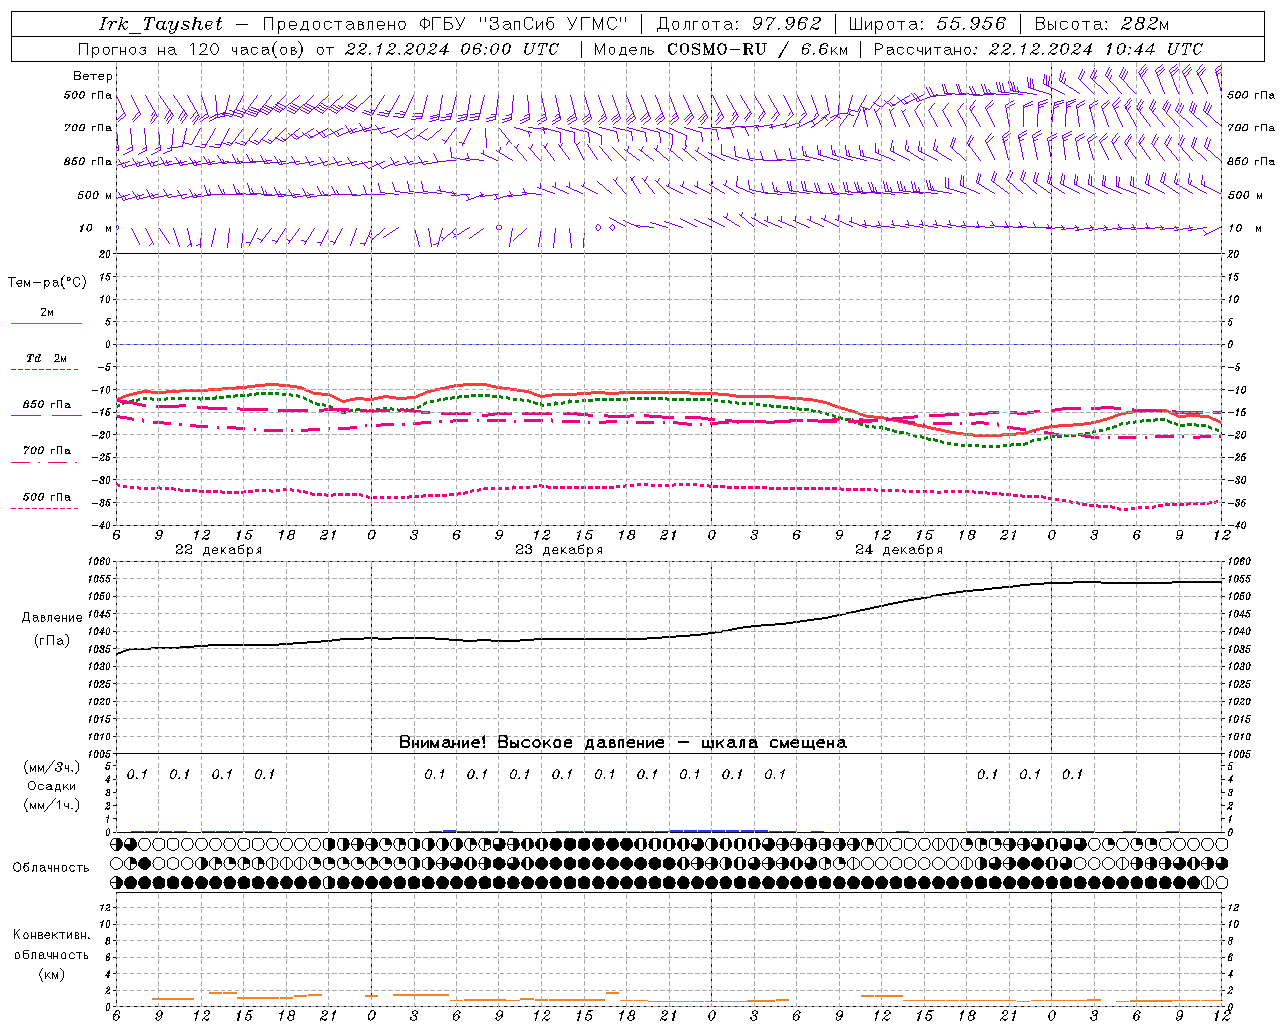Click the red 850 гПа legend line in temperature panel
1280x1024 pixels.
(x=46, y=416)
